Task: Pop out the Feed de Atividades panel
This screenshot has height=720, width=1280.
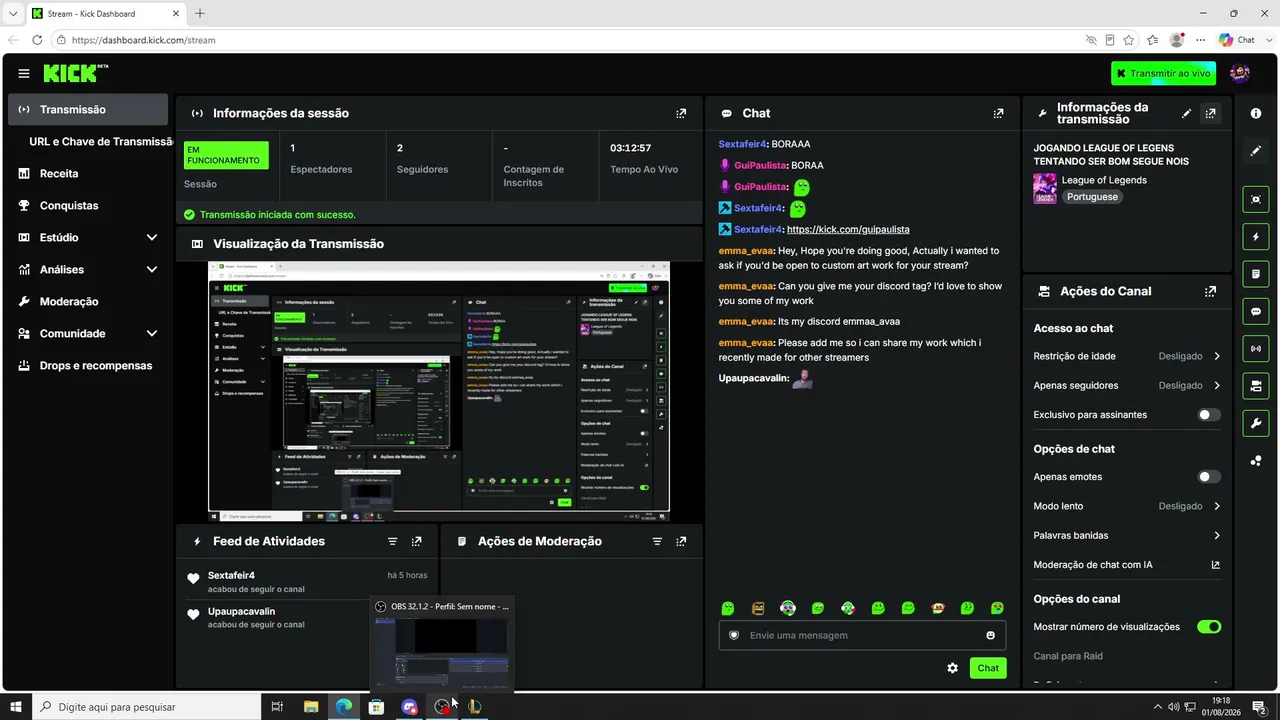Action: pos(417,541)
